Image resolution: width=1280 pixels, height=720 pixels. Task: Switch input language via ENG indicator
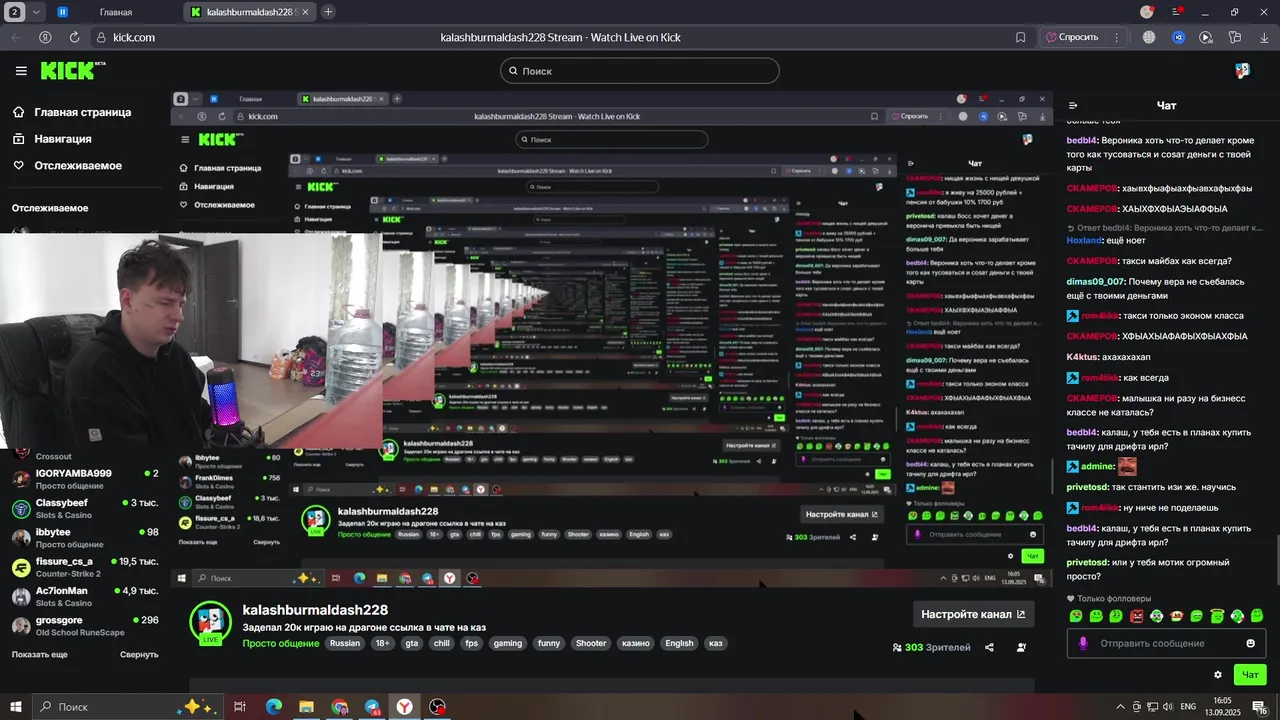(1188, 707)
